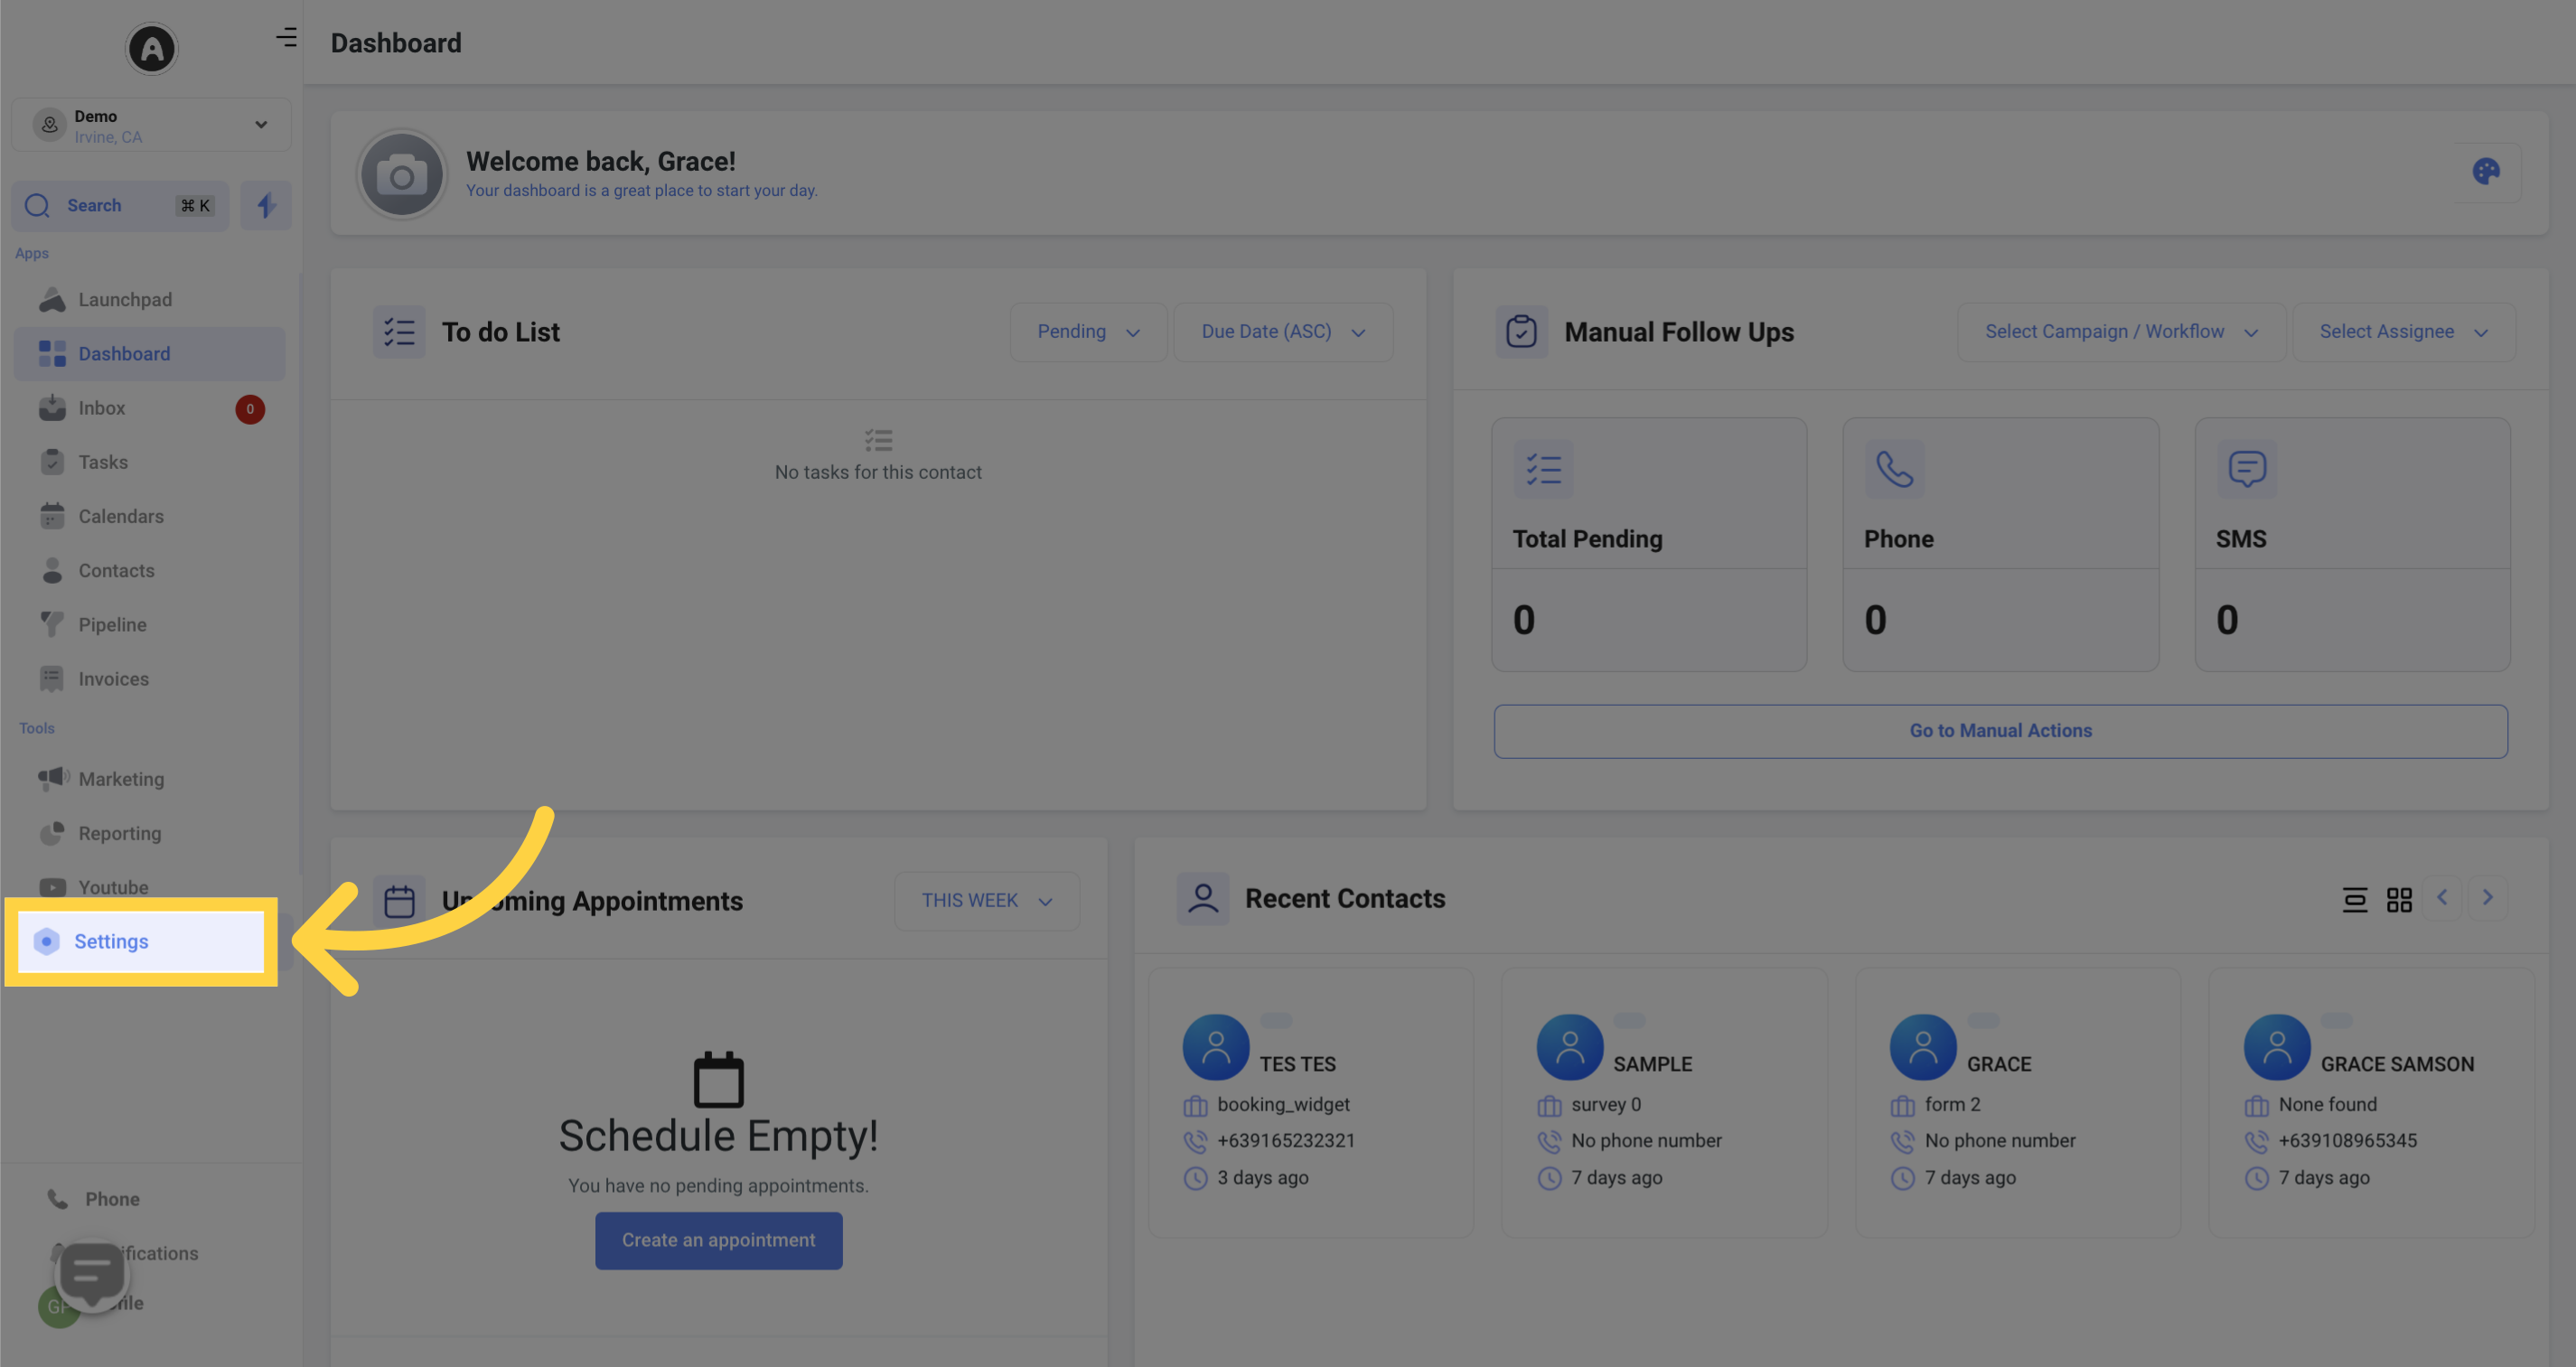Click the Reporting pie chart icon

click(52, 832)
